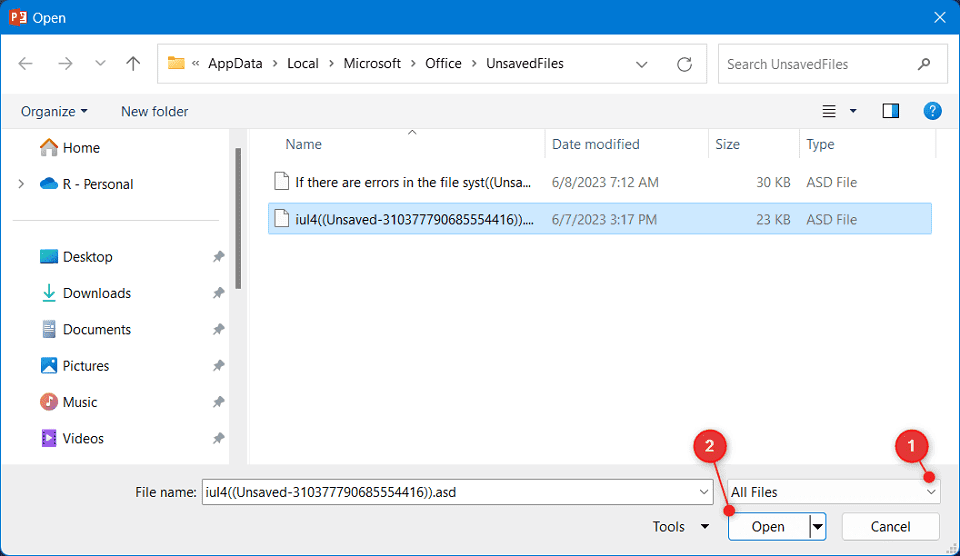Expand the File name dropdown arrow
The image size is (960, 556).
[704, 492]
